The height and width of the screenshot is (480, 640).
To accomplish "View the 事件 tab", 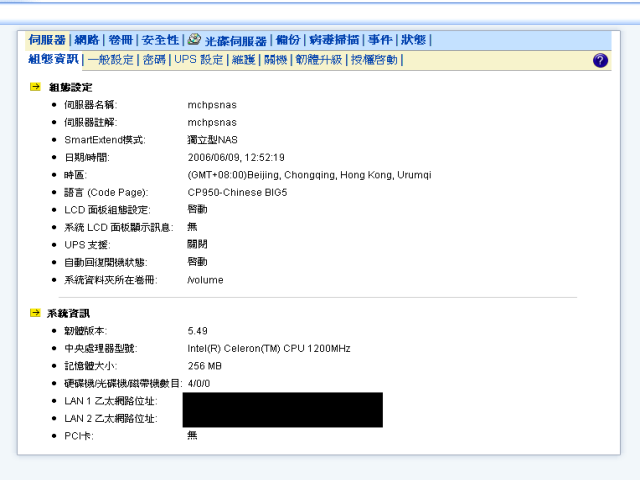I will [x=380, y=40].
